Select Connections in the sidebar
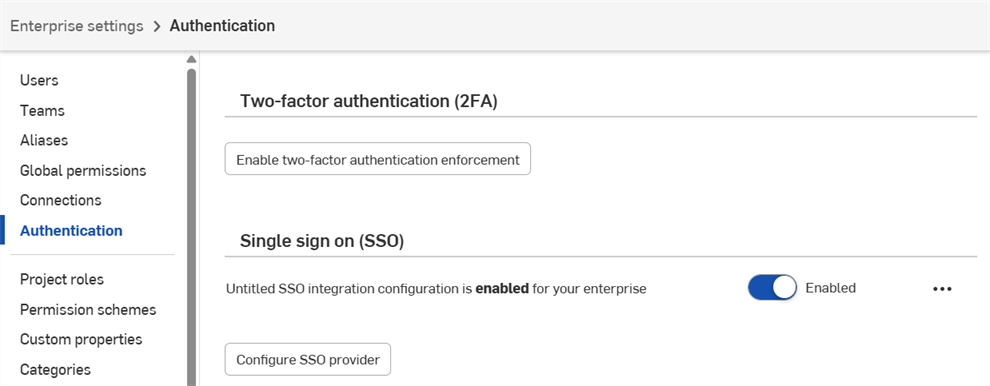The image size is (990, 386). click(x=61, y=200)
